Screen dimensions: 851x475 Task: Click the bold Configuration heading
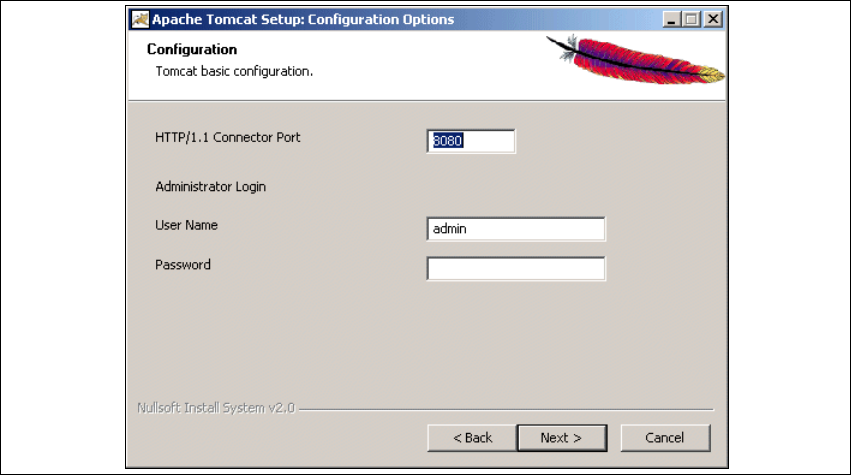(192, 49)
